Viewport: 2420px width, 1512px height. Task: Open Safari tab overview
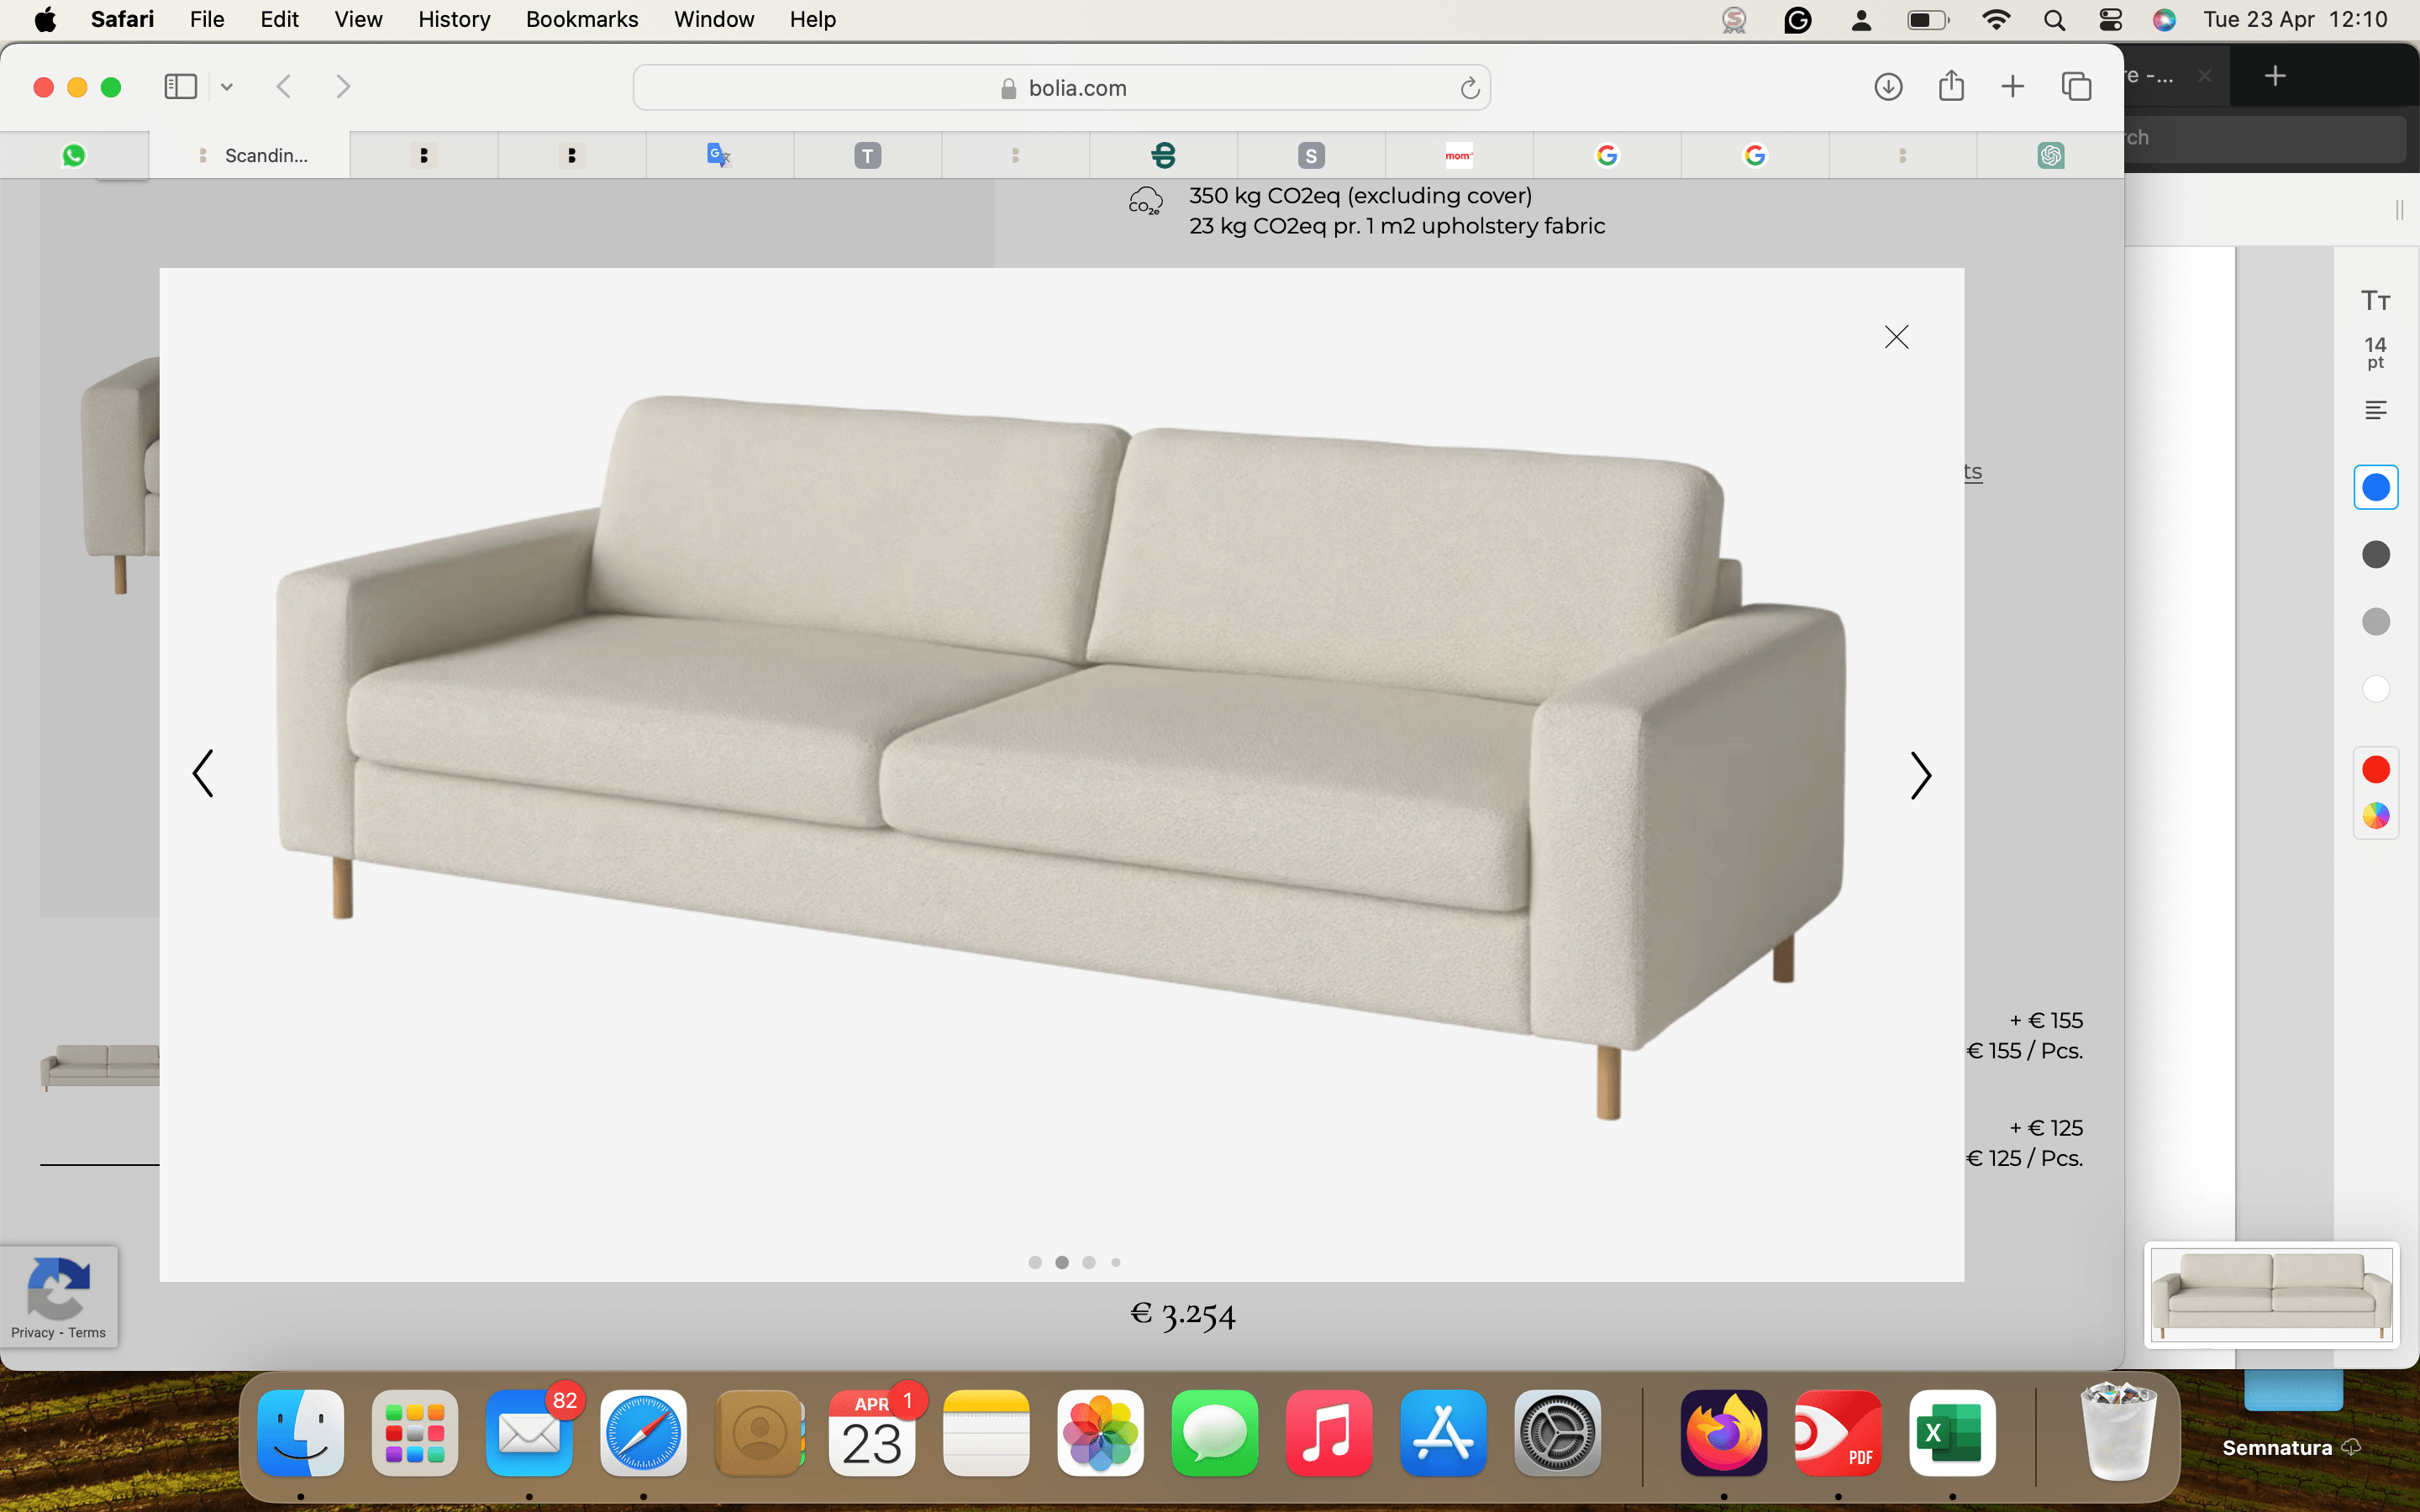coord(2076,87)
